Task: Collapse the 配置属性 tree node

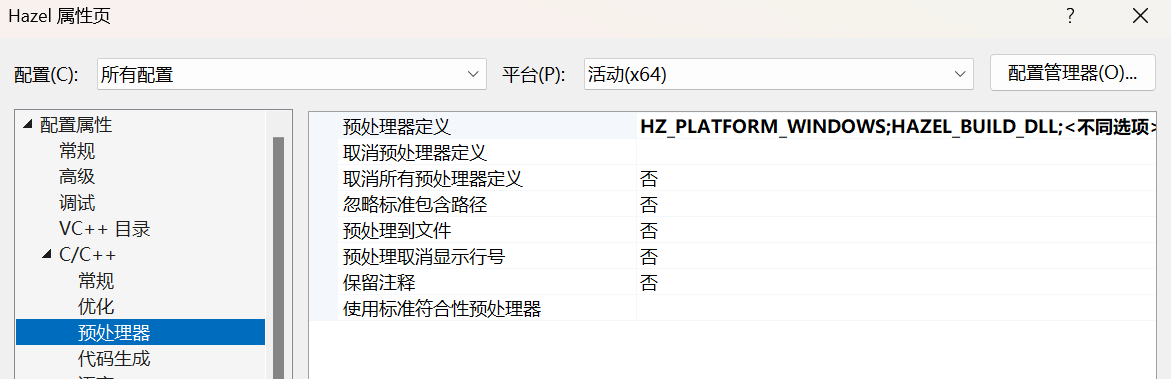Action: pos(27,125)
